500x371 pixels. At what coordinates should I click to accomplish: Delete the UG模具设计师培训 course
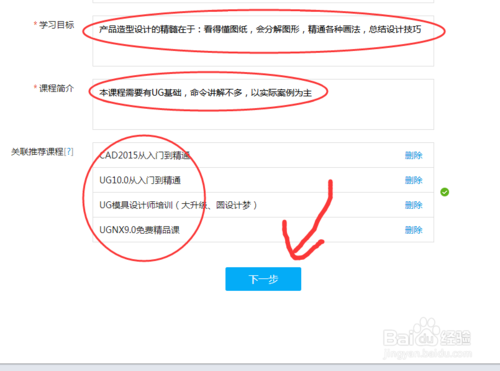413,205
